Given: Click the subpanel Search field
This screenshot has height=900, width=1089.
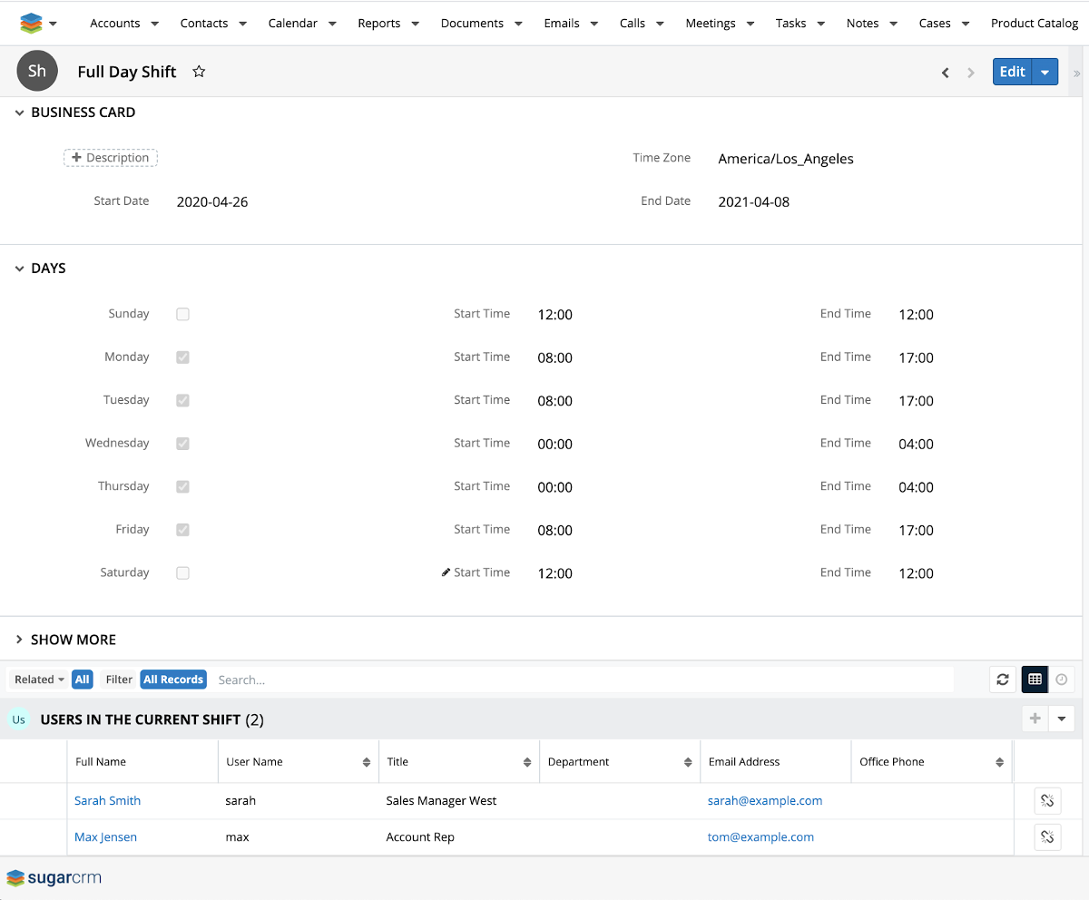Looking at the screenshot, I should coord(580,680).
